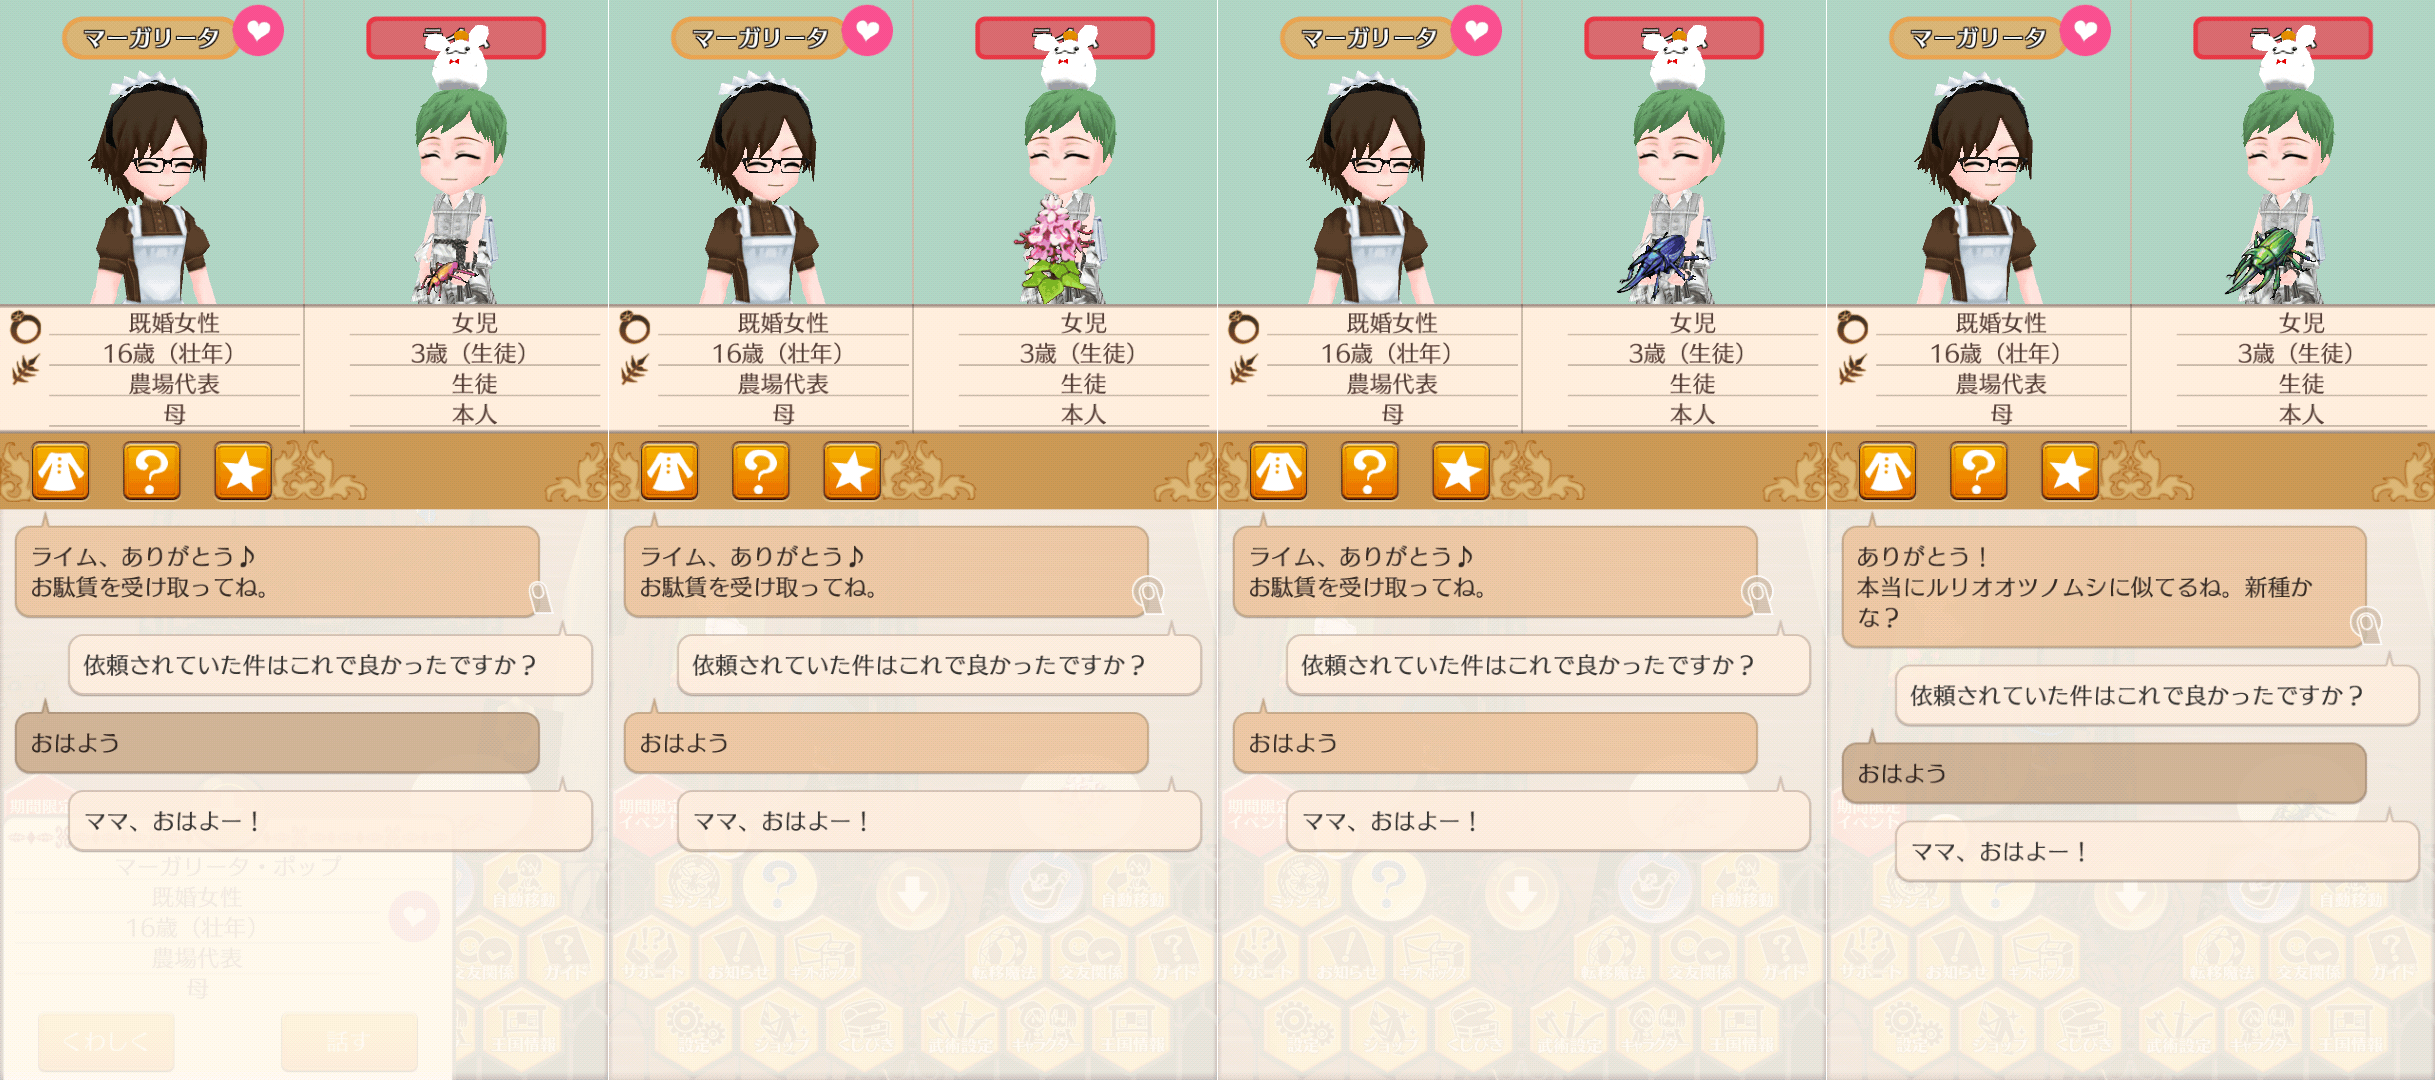Toggle the favorite heart in the green-beetle panel
The height and width of the screenshot is (1080, 2435).
coord(2085,31)
